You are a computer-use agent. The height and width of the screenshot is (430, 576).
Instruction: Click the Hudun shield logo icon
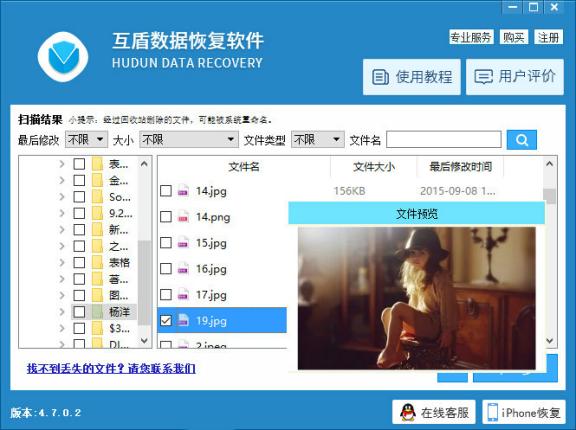pyautogui.click(x=63, y=57)
